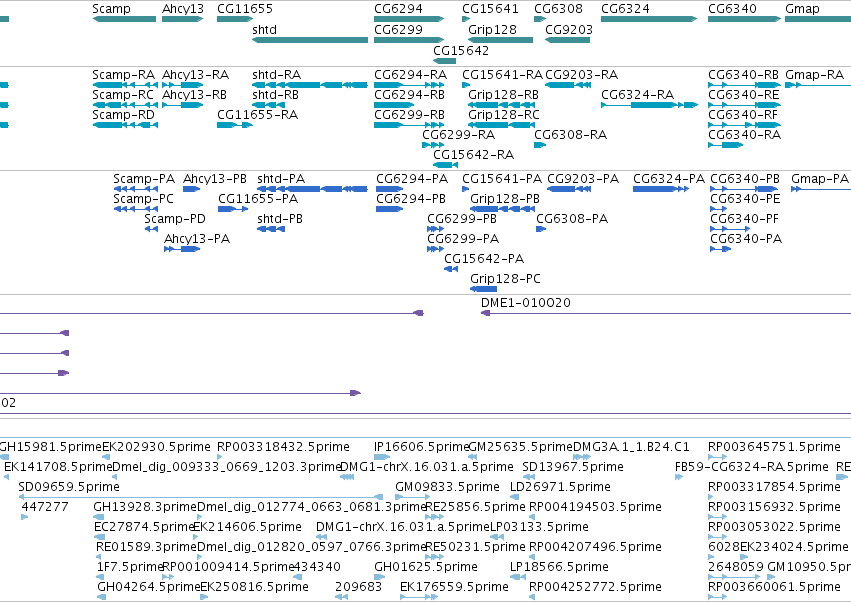Click the CG6299-PB protein label
Viewport: 851px width, 602px height.
pyautogui.click(x=462, y=219)
